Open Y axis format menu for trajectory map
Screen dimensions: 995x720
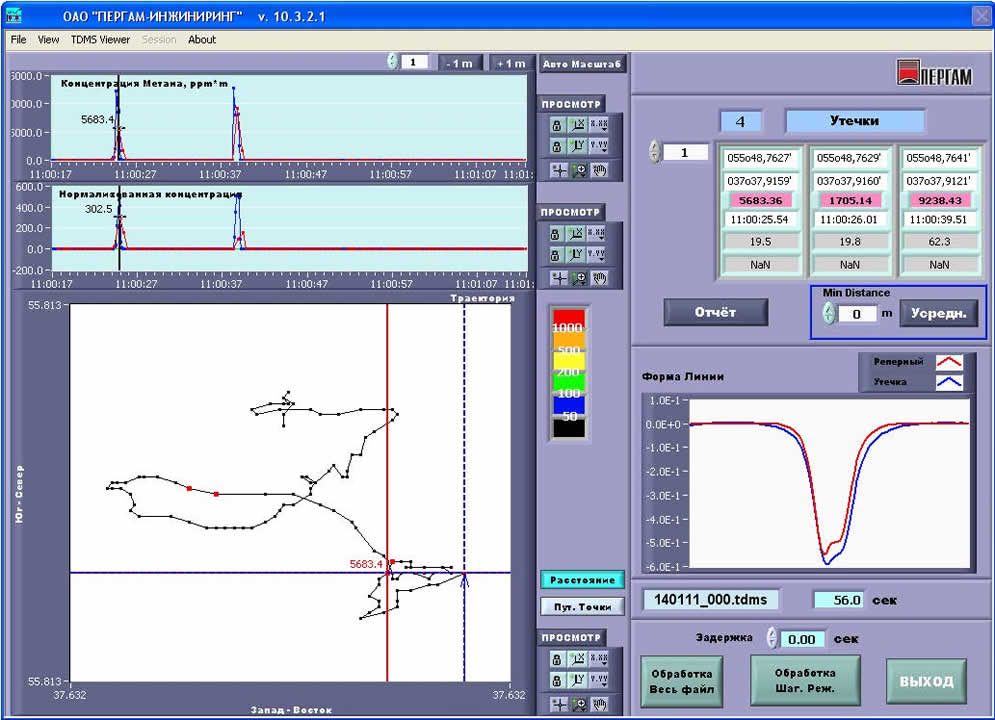(x=598, y=680)
